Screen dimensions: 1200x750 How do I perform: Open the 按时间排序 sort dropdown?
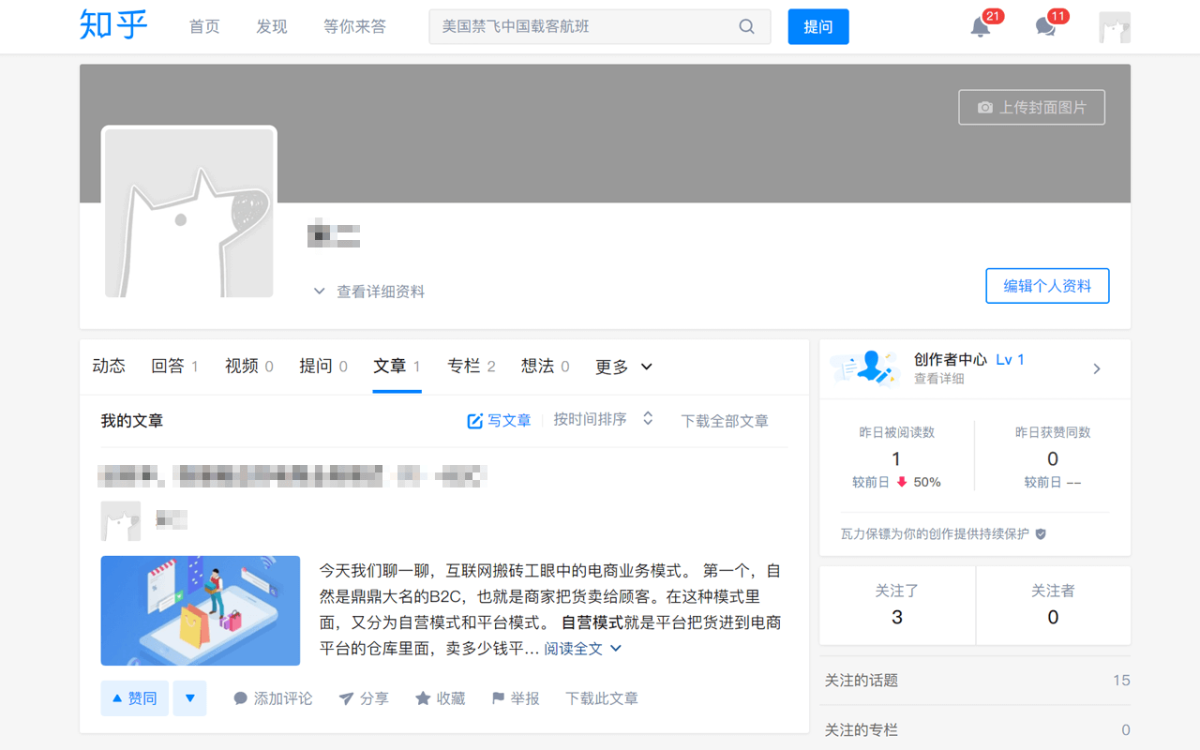[604, 420]
